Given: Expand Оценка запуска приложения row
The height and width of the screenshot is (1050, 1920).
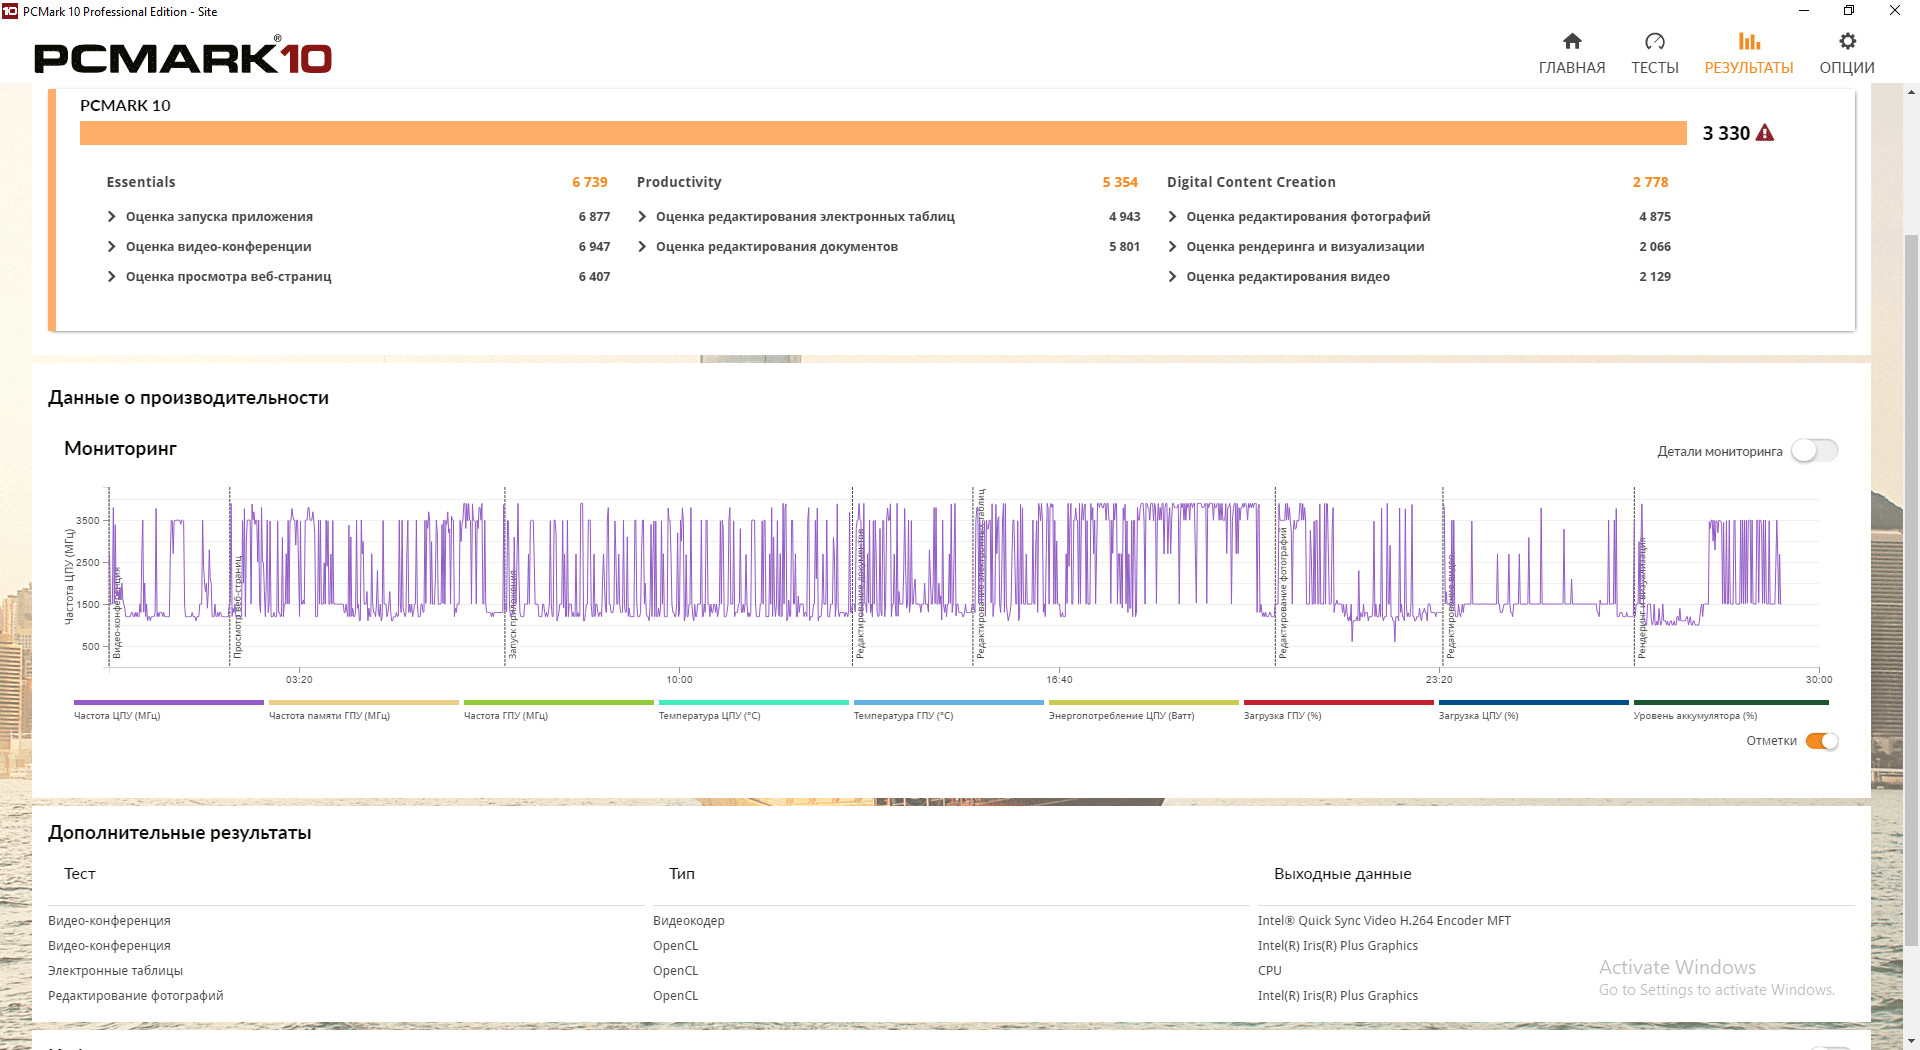Looking at the screenshot, I should point(111,217).
